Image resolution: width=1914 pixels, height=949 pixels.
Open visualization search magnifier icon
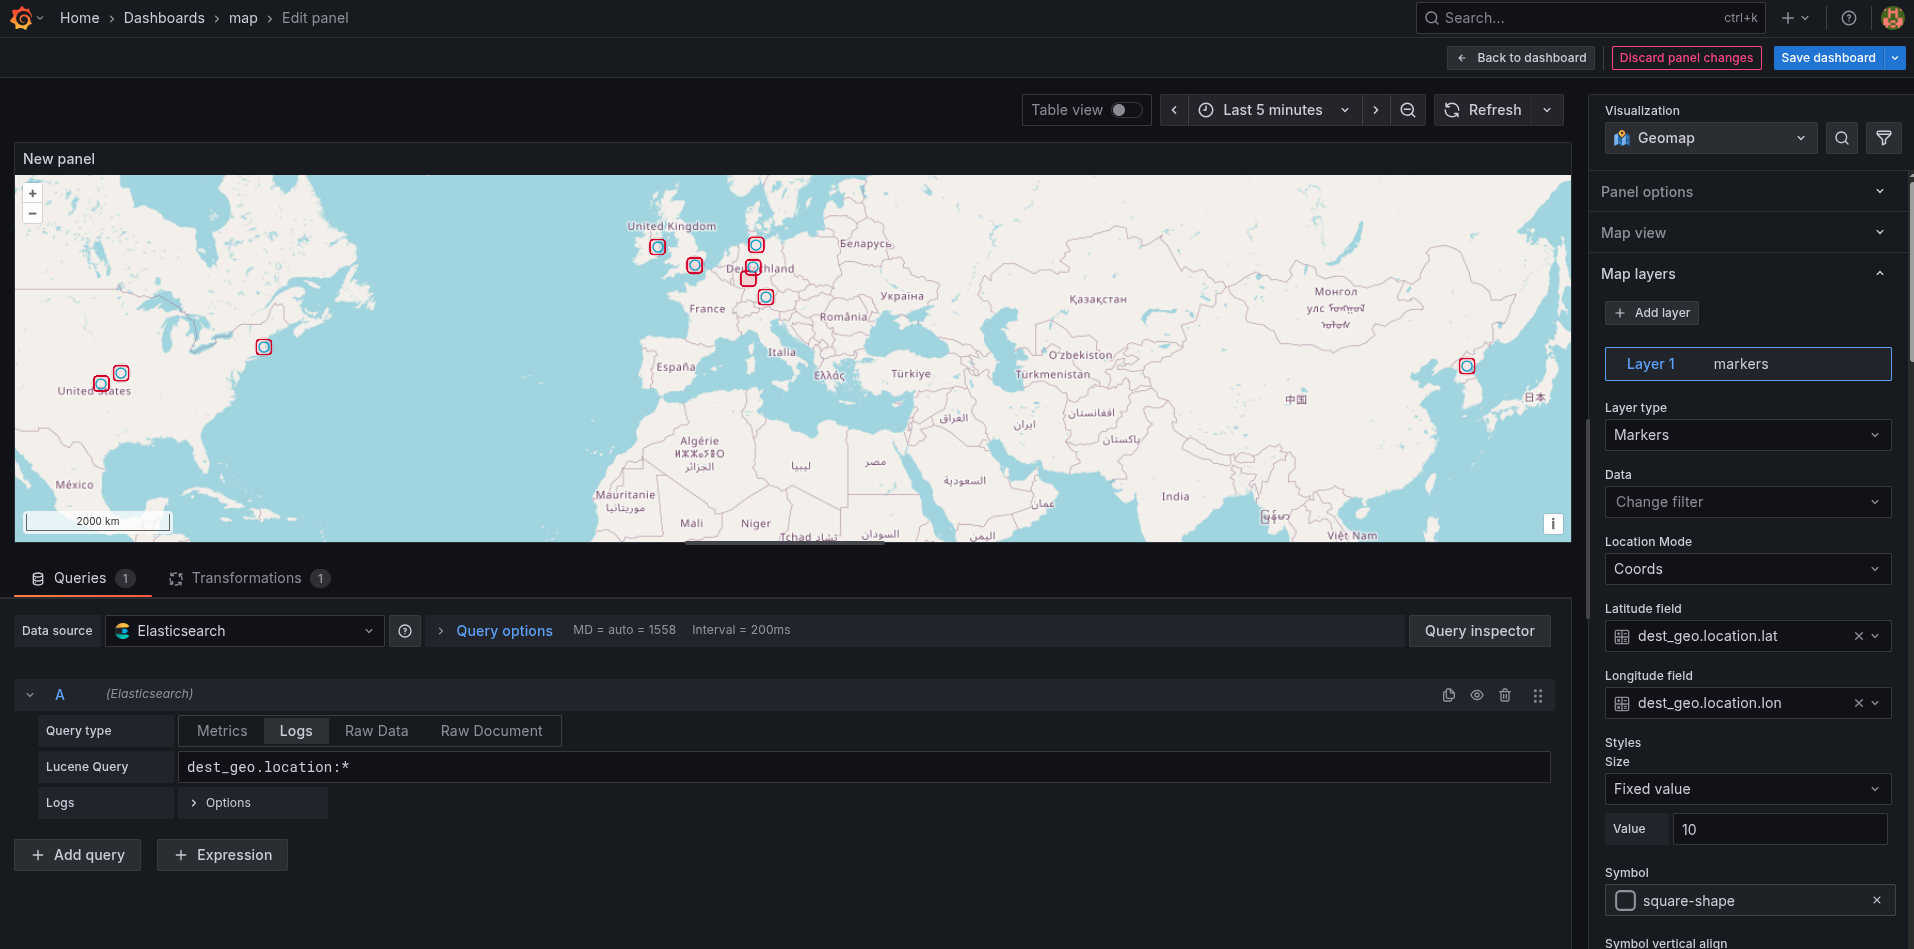point(1841,138)
